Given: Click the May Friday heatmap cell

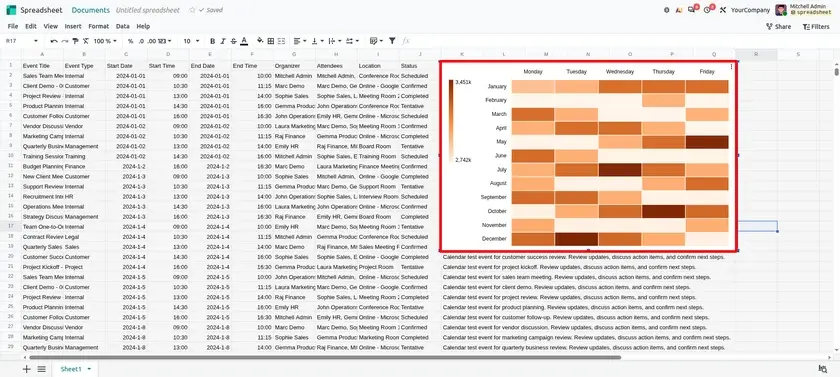Looking at the screenshot, I should point(707,142).
